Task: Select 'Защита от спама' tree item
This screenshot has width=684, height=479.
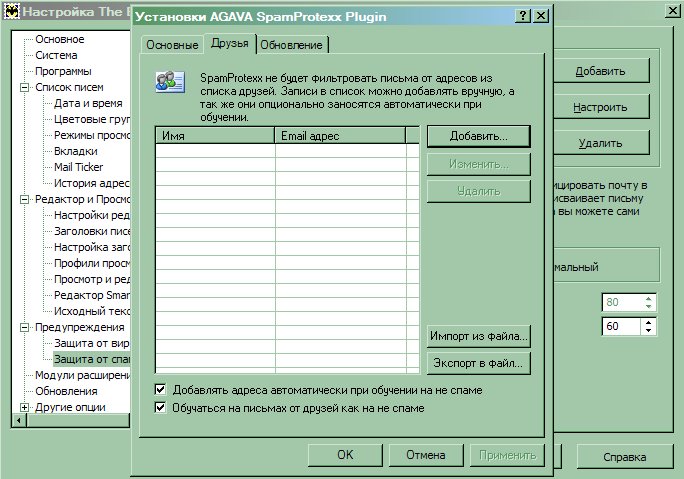Action: [92, 359]
